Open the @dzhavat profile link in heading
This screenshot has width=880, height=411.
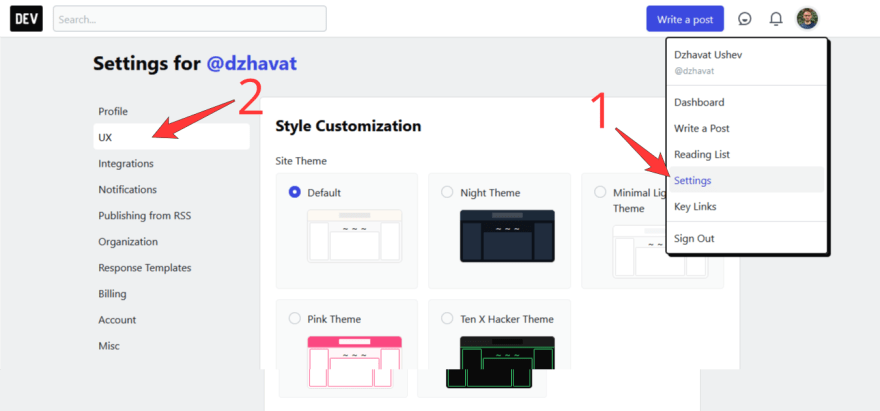pos(251,63)
